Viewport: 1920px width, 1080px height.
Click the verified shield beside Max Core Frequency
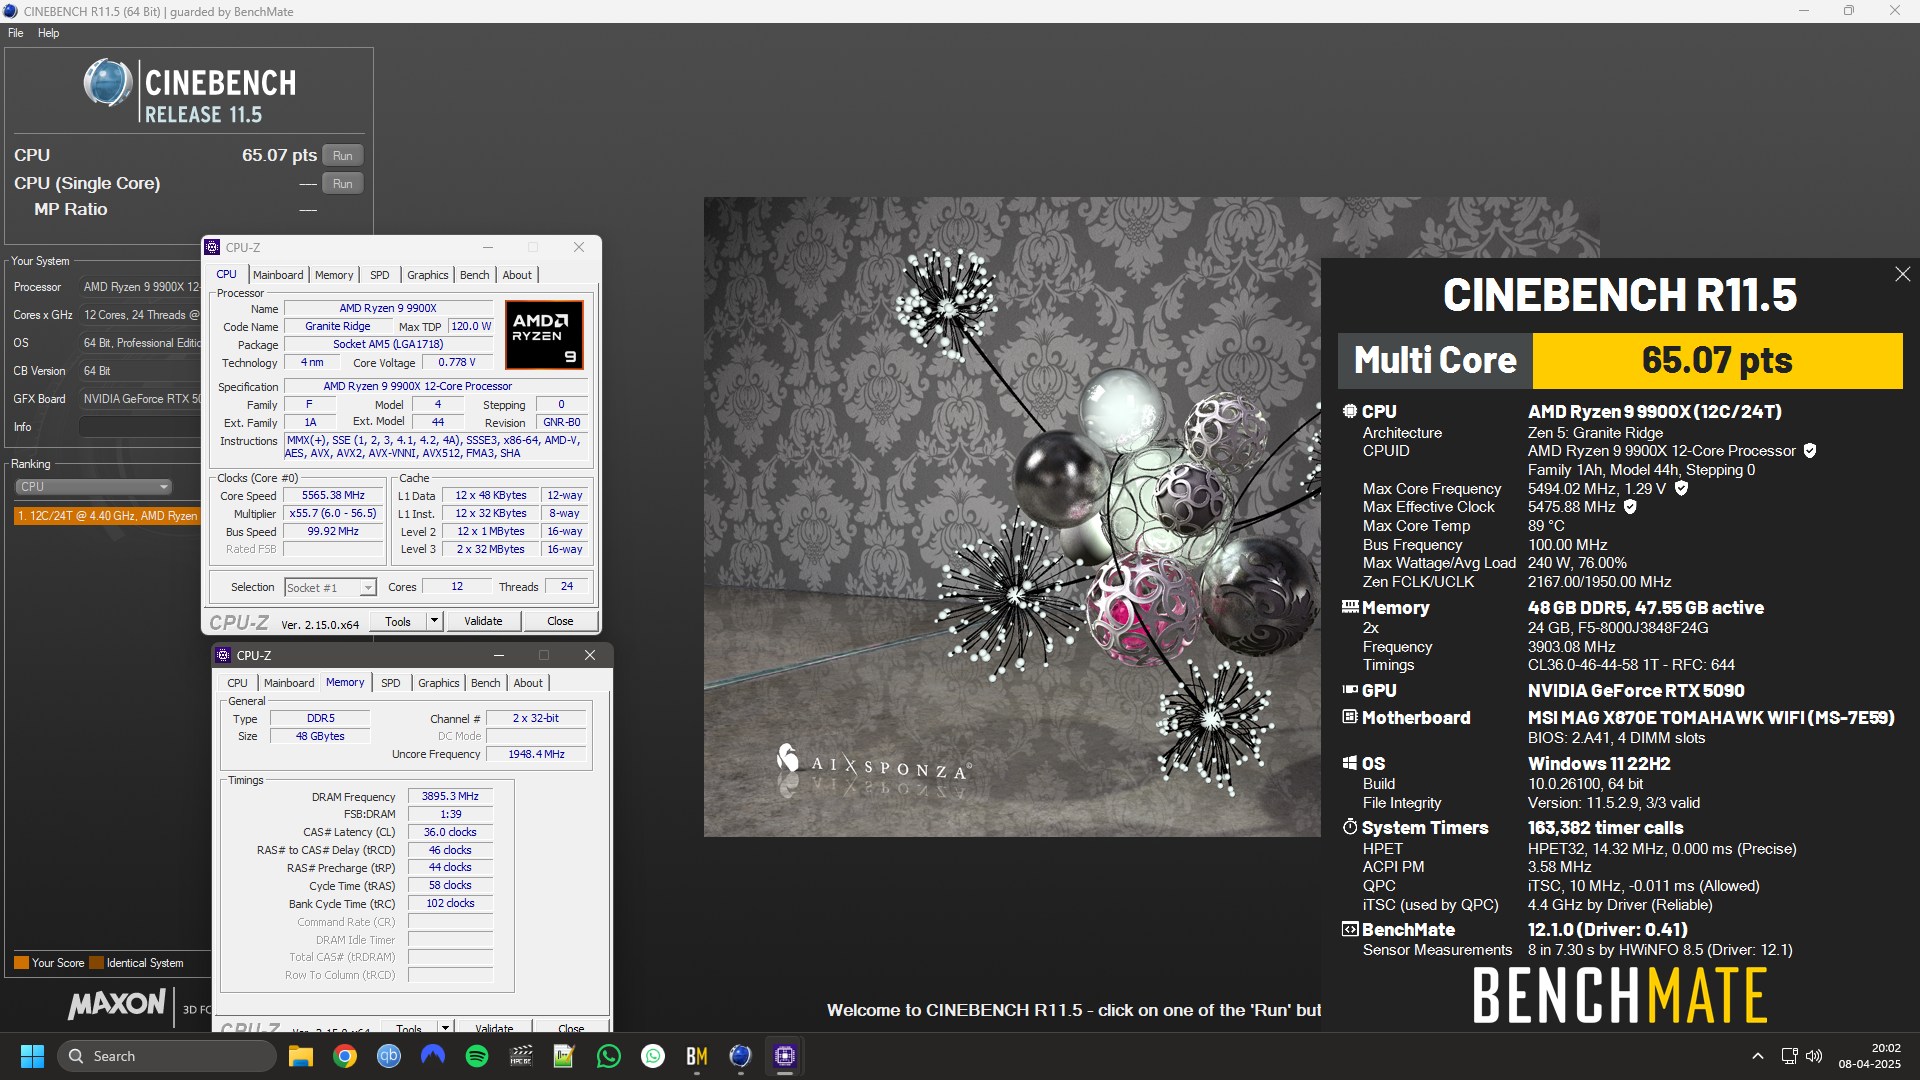click(x=1681, y=488)
